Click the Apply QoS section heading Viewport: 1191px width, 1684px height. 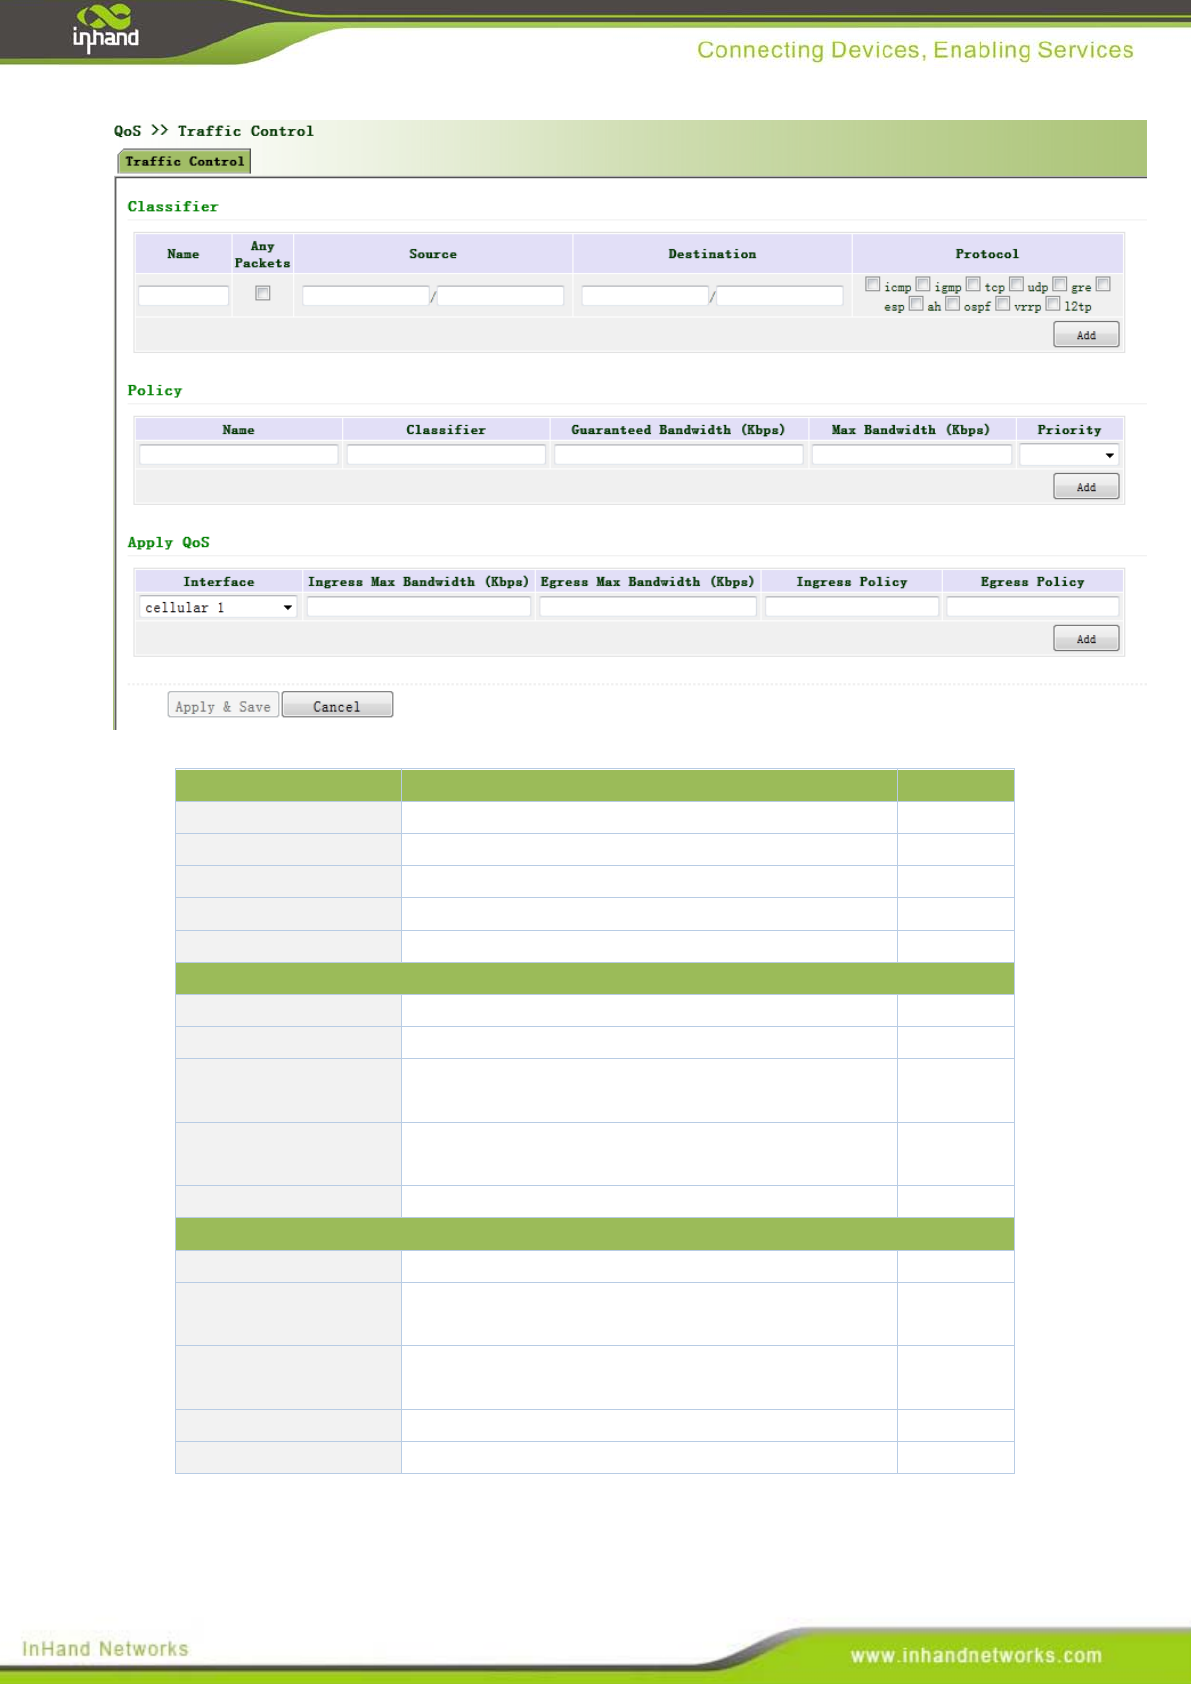coord(169,542)
